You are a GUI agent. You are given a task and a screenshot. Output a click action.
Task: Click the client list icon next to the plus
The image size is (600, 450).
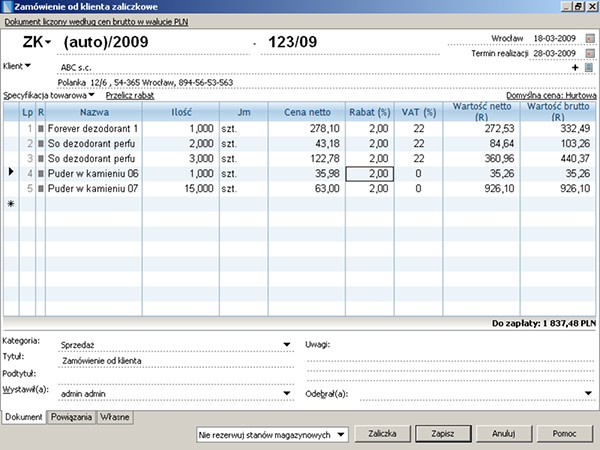(589, 67)
